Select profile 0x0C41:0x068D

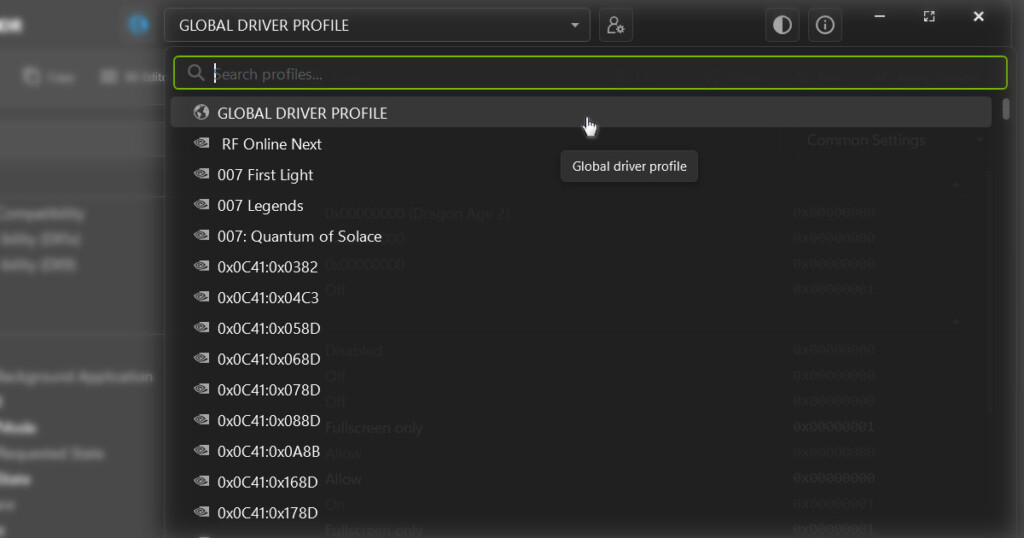point(581,358)
